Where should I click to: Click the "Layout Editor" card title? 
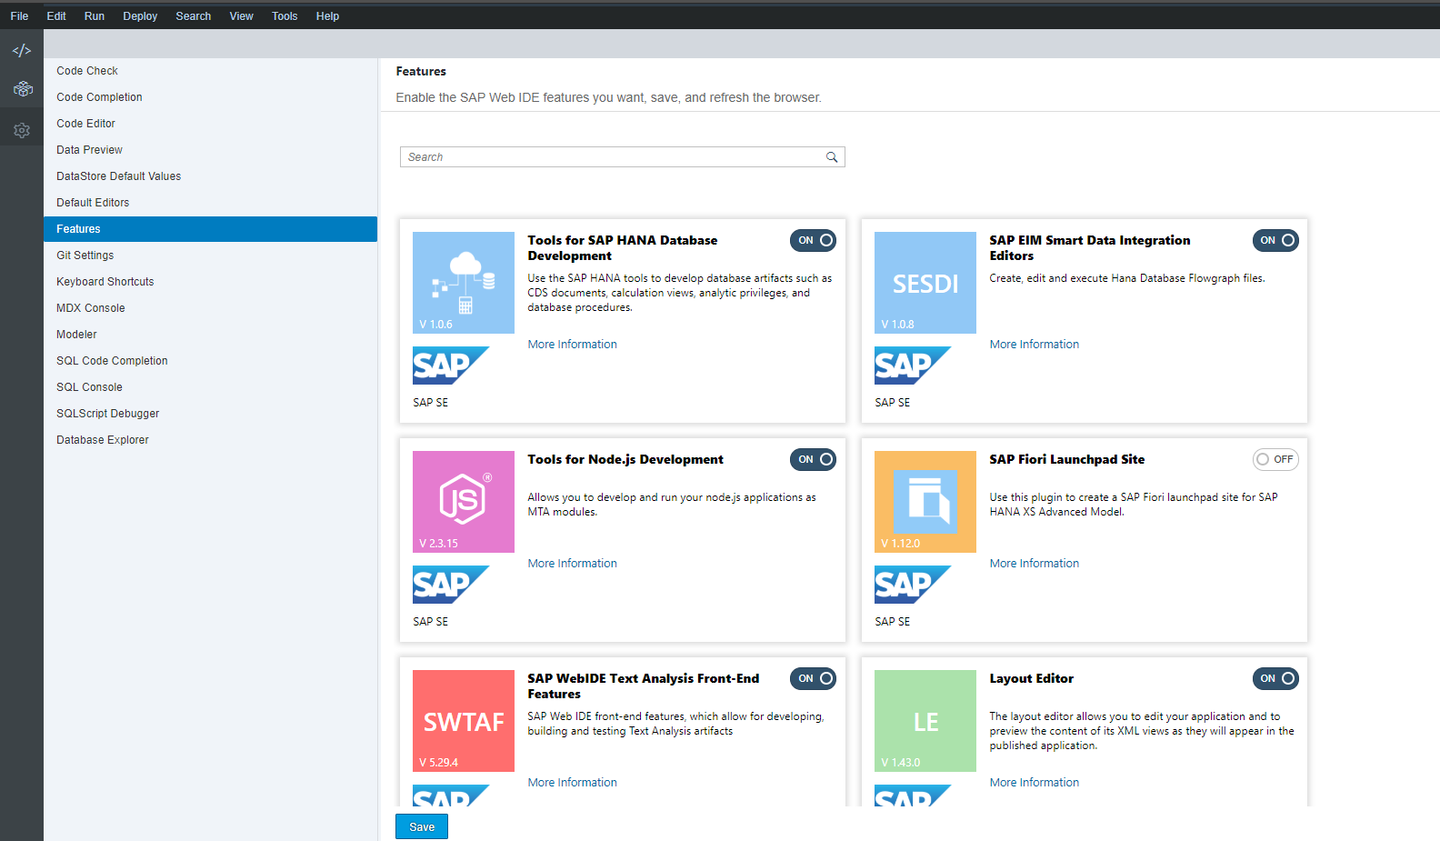[x=1031, y=678]
